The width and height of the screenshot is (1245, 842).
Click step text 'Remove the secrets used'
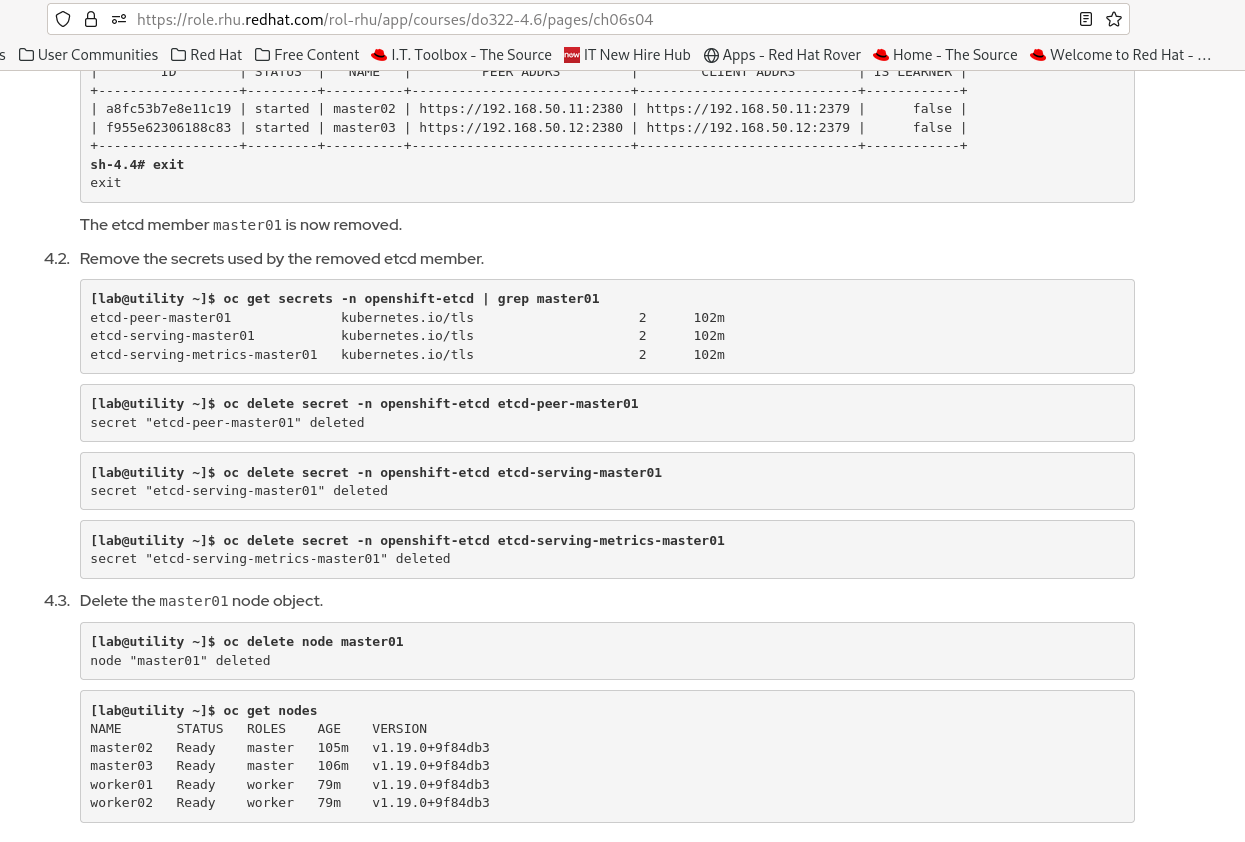281,259
